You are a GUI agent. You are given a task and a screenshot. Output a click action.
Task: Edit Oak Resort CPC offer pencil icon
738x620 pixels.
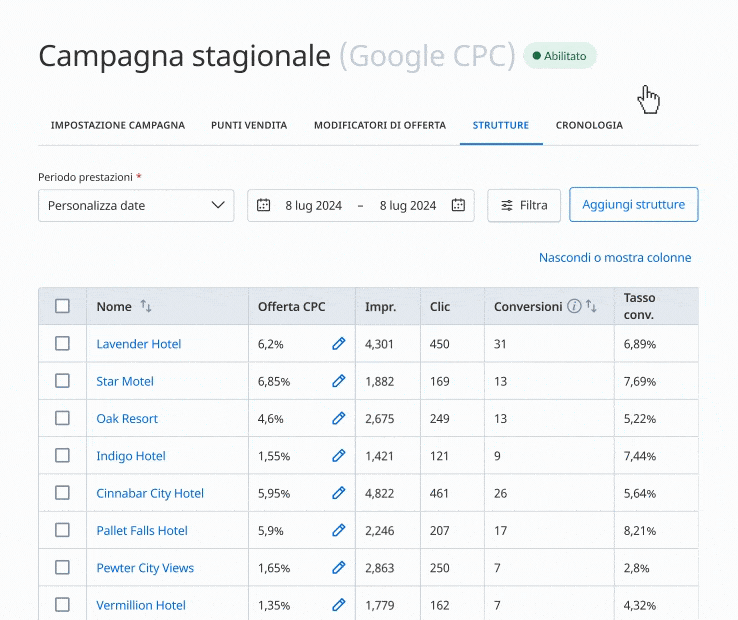click(338, 419)
